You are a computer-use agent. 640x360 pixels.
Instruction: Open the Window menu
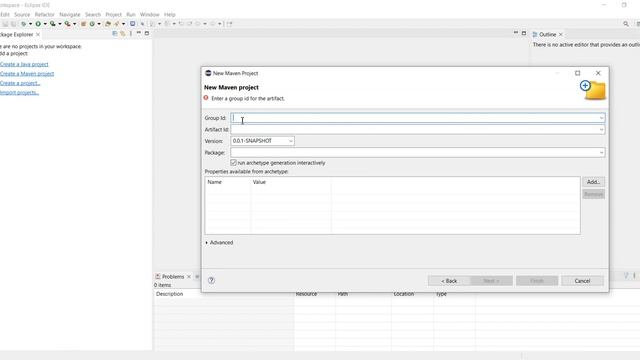click(150, 15)
